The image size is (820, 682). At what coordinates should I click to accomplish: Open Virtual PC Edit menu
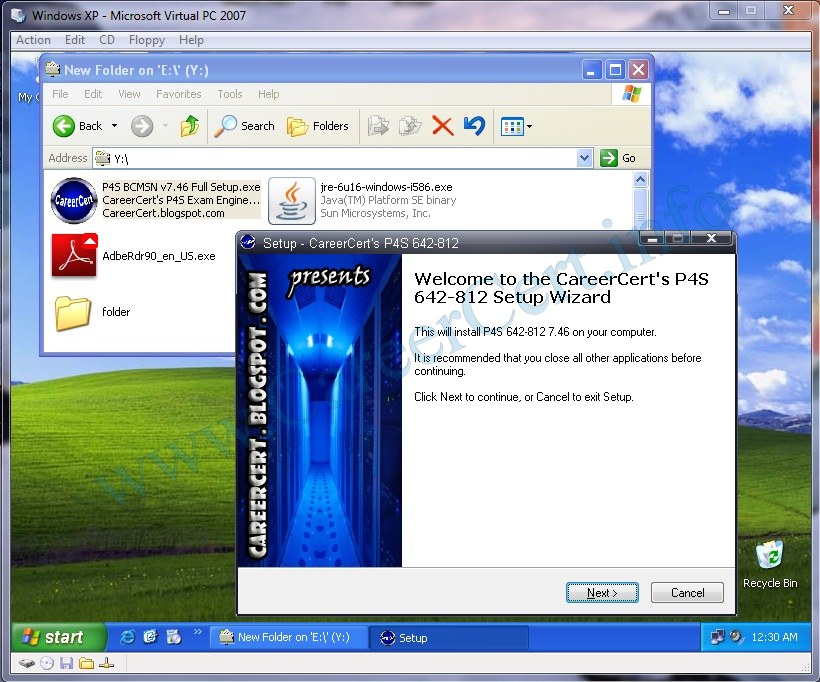pyautogui.click(x=75, y=40)
